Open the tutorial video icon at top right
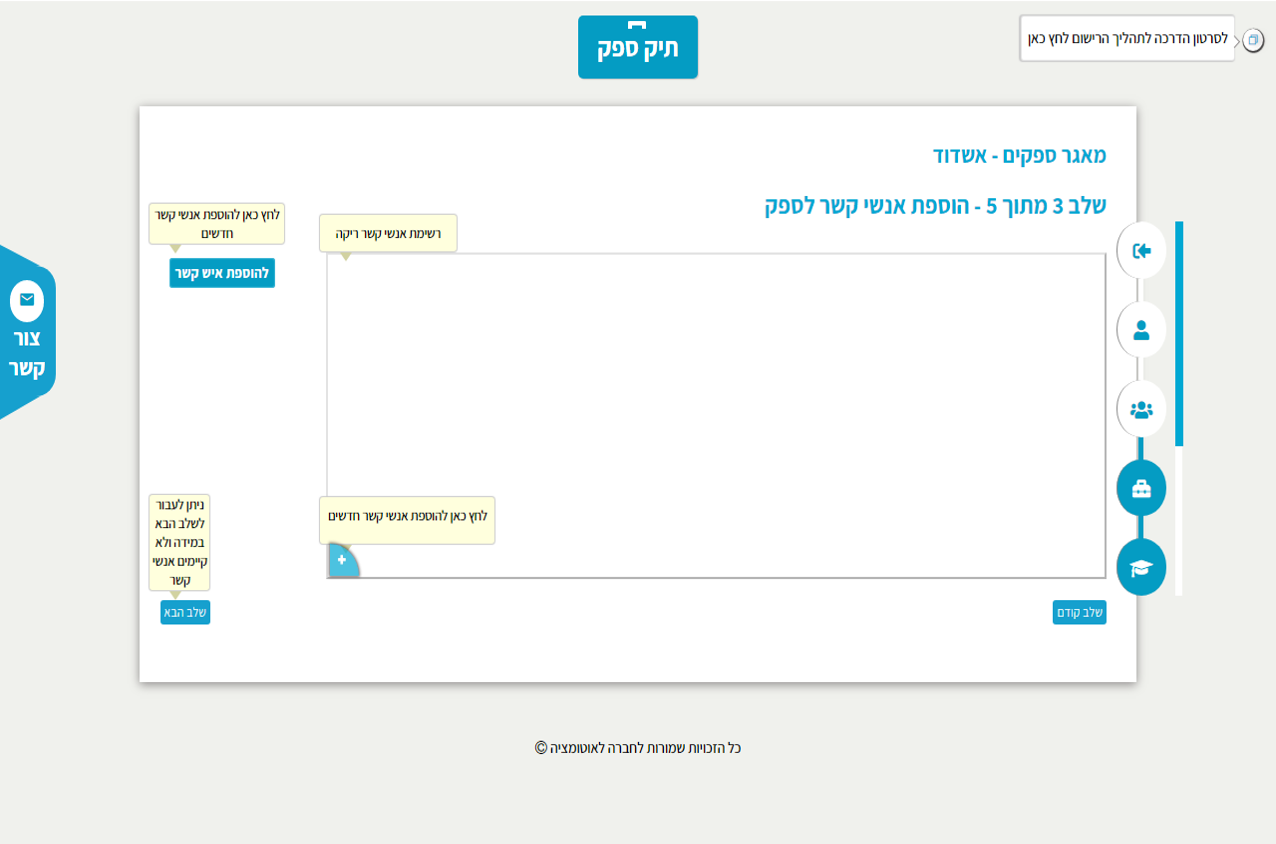This screenshot has height=844, width=1276. pyautogui.click(x=1253, y=40)
